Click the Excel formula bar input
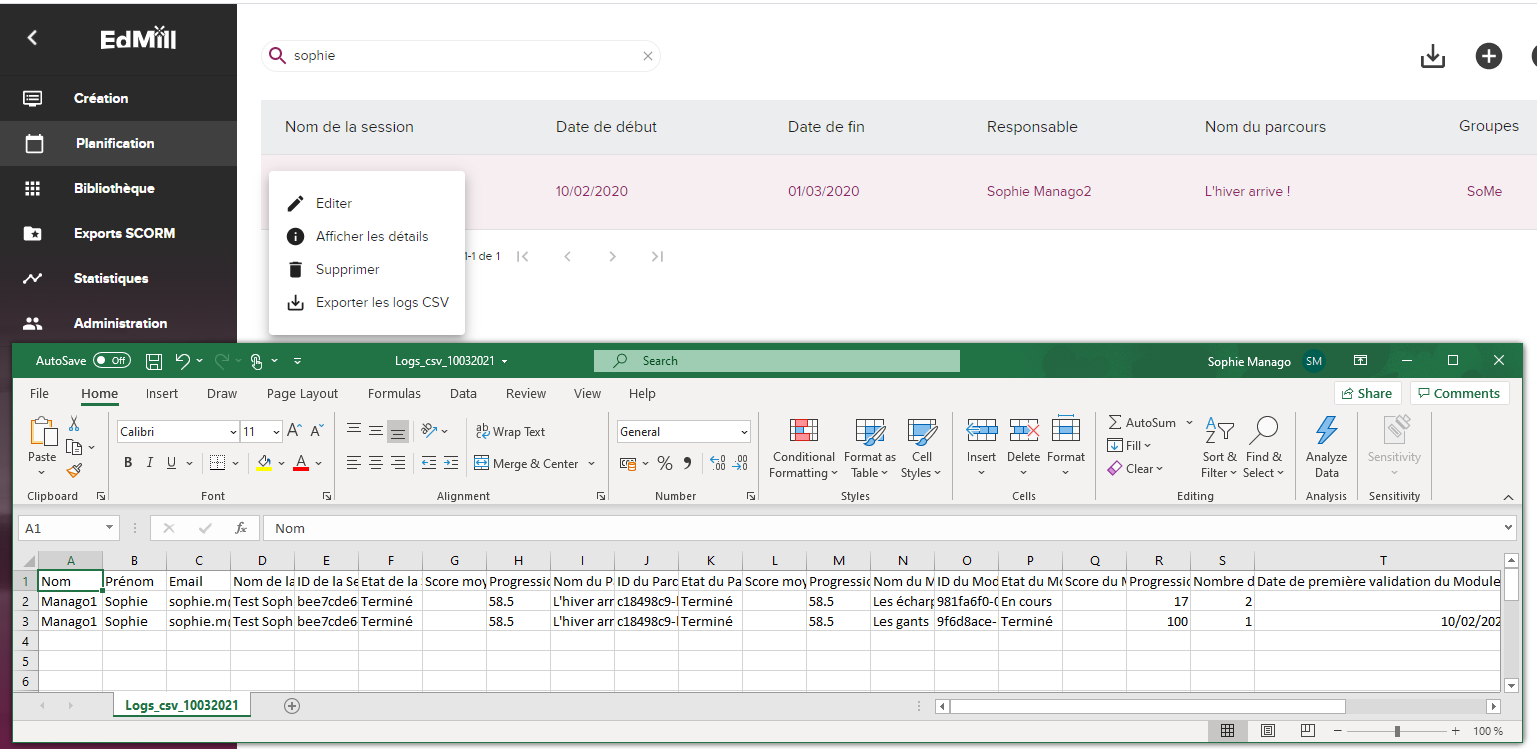The width and height of the screenshot is (1537, 749). [882, 528]
